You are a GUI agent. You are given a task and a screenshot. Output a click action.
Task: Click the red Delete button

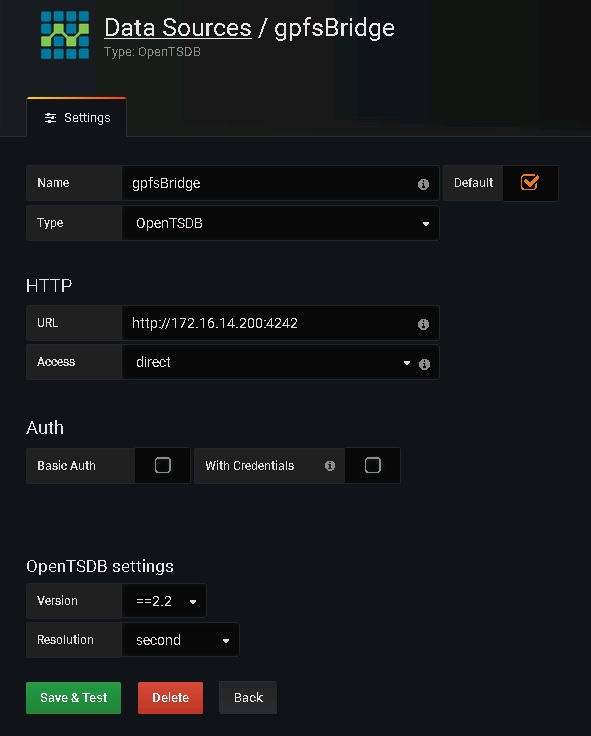(x=170, y=698)
